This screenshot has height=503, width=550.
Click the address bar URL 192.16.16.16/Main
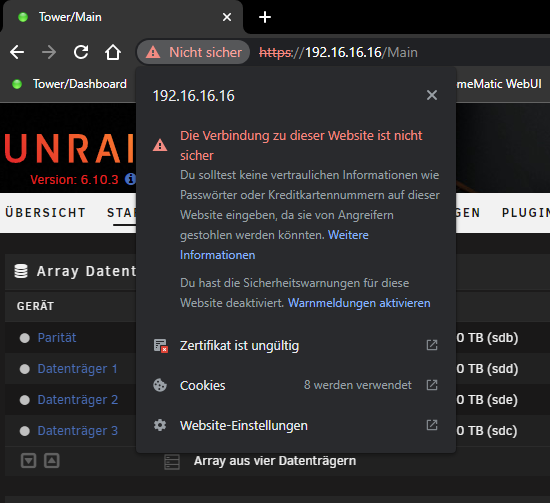(338, 53)
